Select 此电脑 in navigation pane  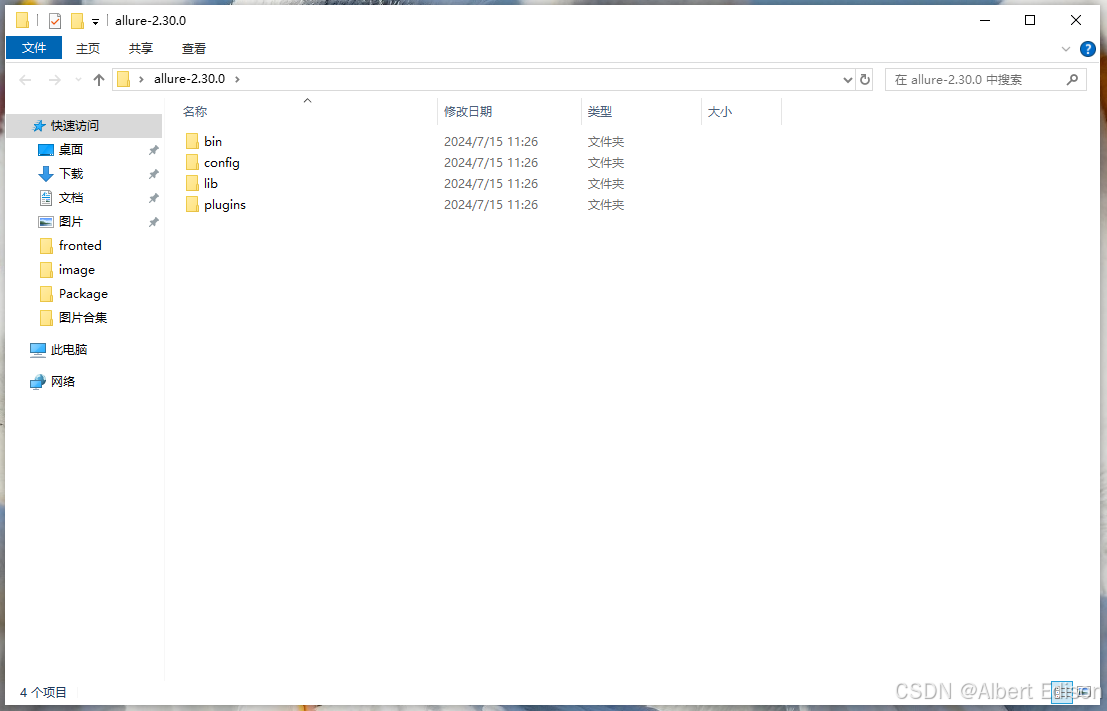pos(69,349)
